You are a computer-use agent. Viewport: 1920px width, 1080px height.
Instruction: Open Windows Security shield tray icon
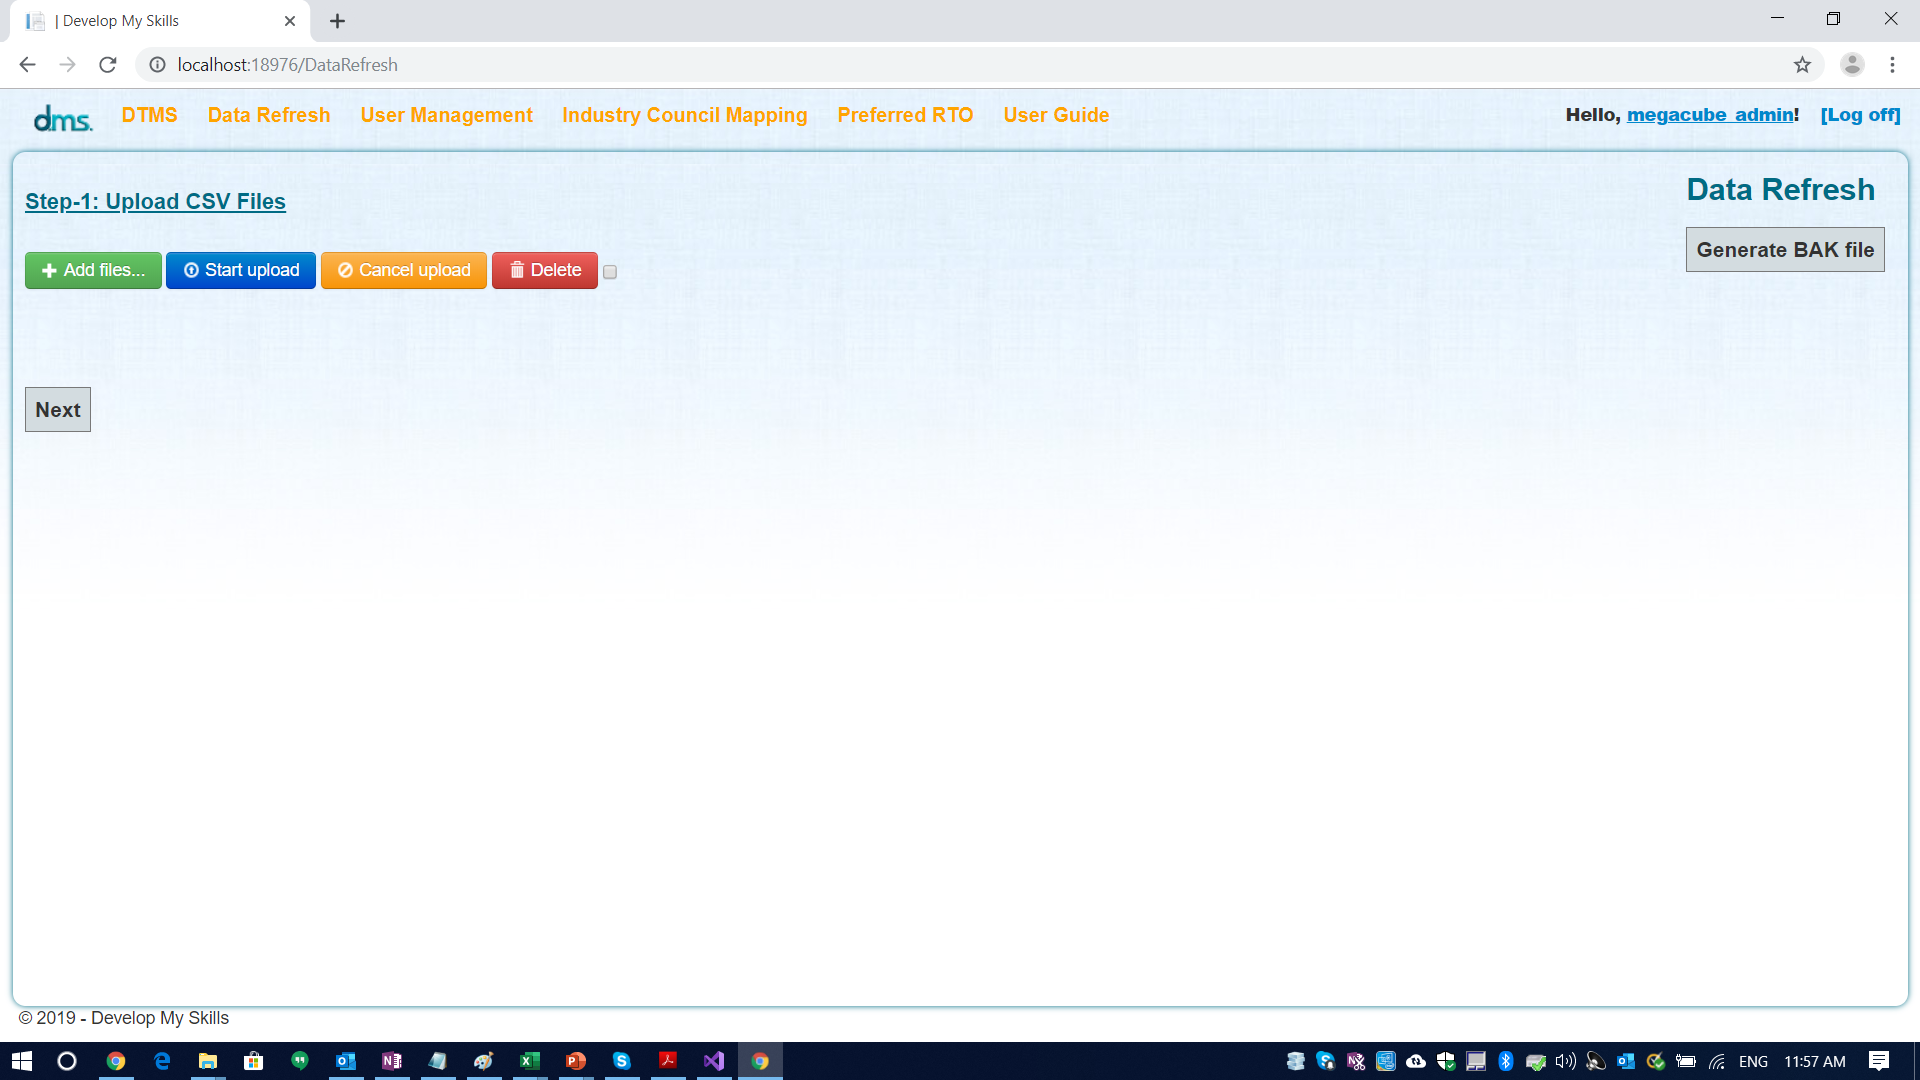[x=1446, y=1061]
